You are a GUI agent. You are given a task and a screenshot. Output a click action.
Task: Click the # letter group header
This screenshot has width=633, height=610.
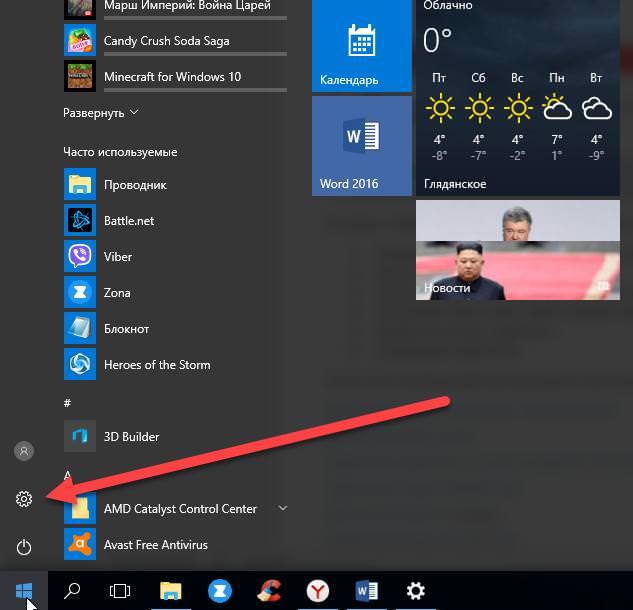click(67, 402)
